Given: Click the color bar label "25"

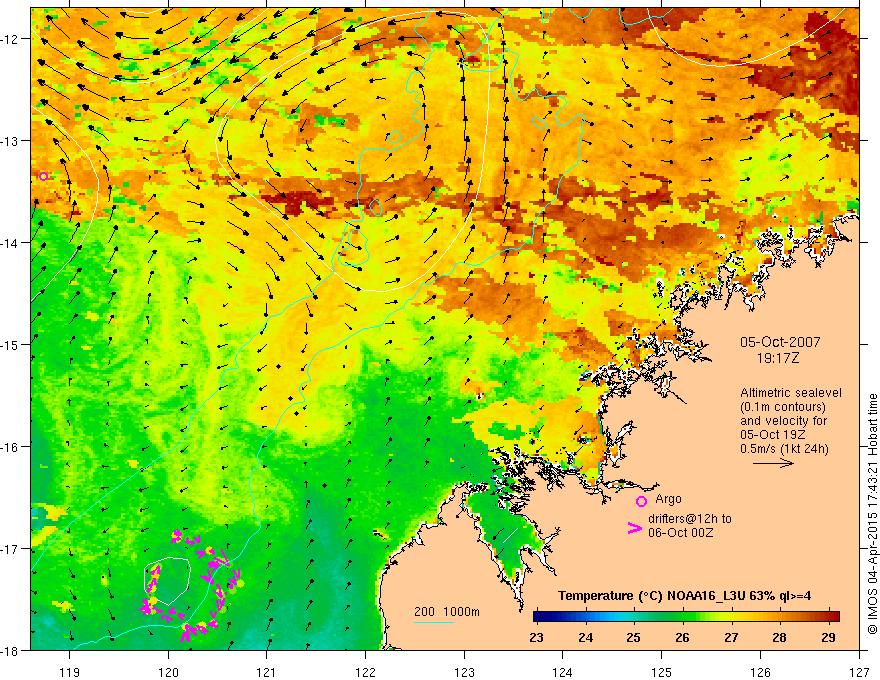Looking at the screenshot, I should coord(634,637).
